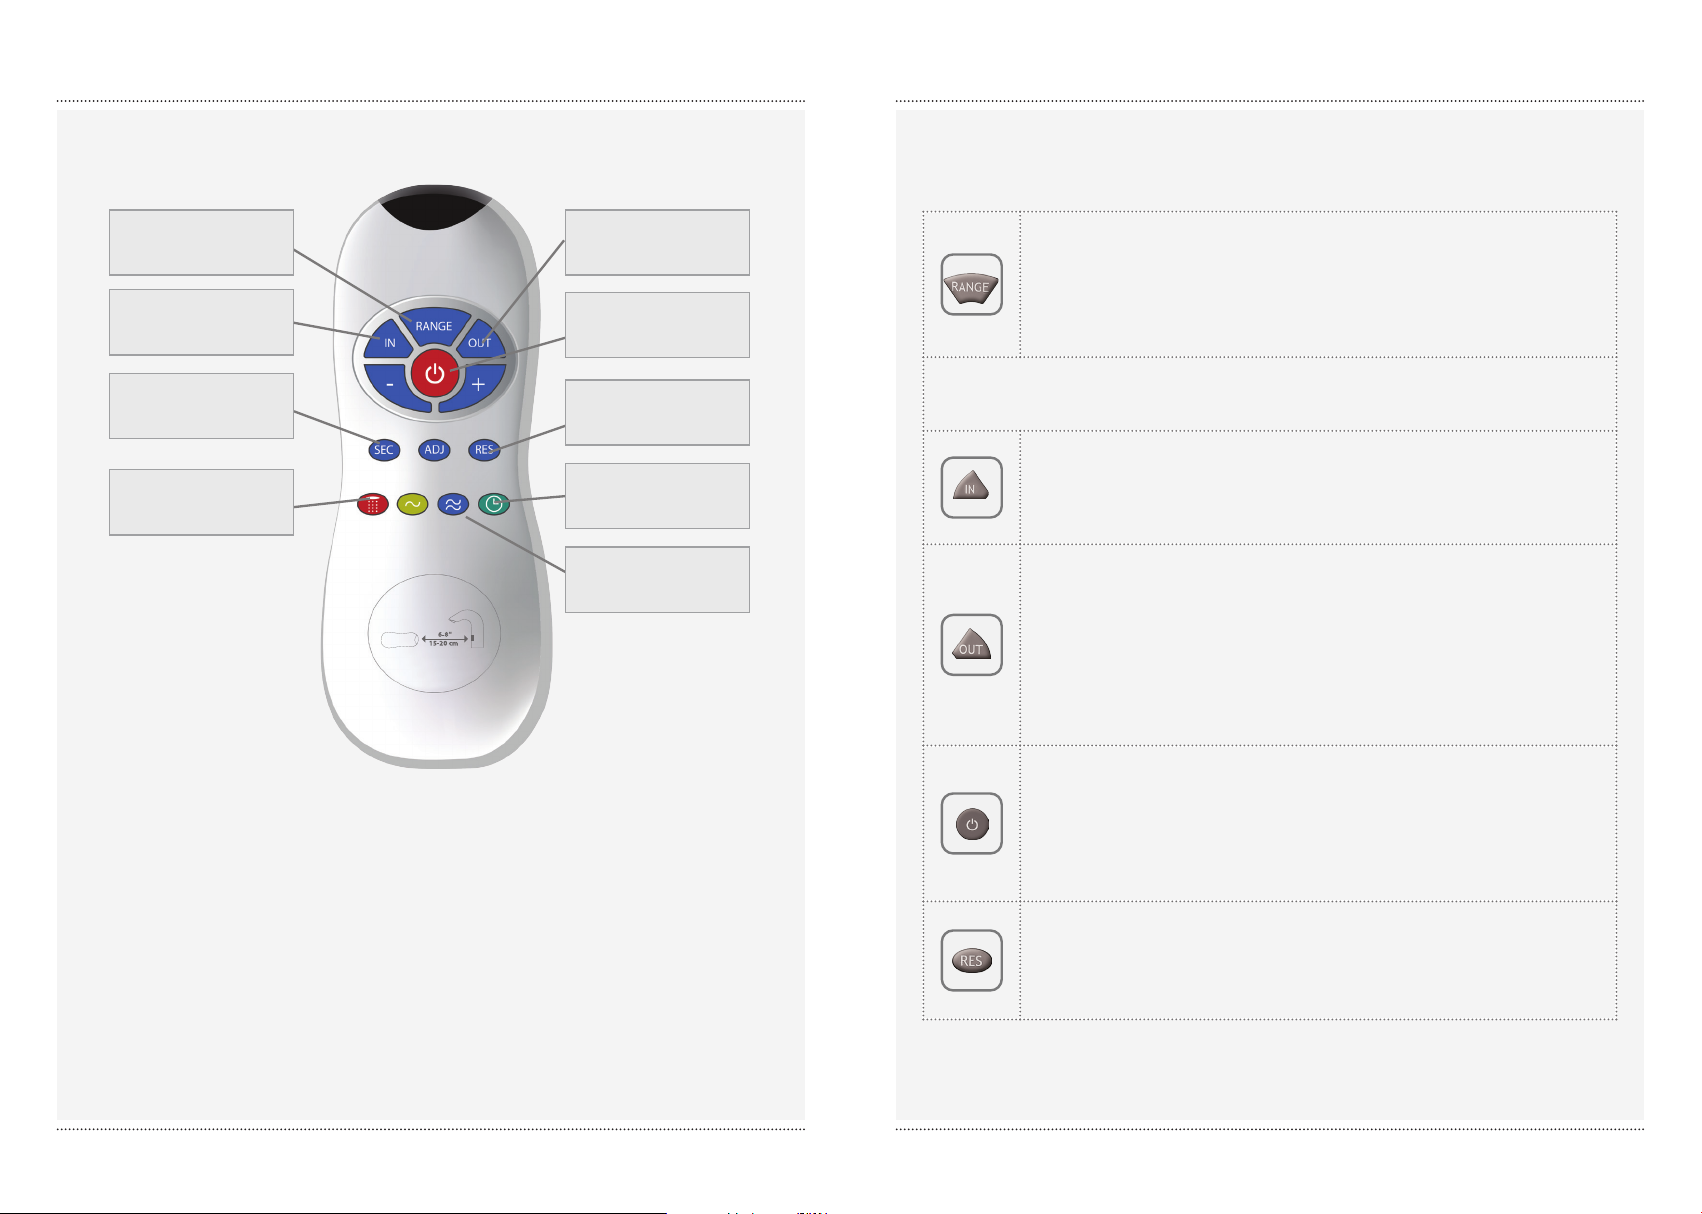Viewport: 1702px width, 1214px height.
Task: Click the gray RANGE icon in the legend table
Action: (x=971, y=285)
